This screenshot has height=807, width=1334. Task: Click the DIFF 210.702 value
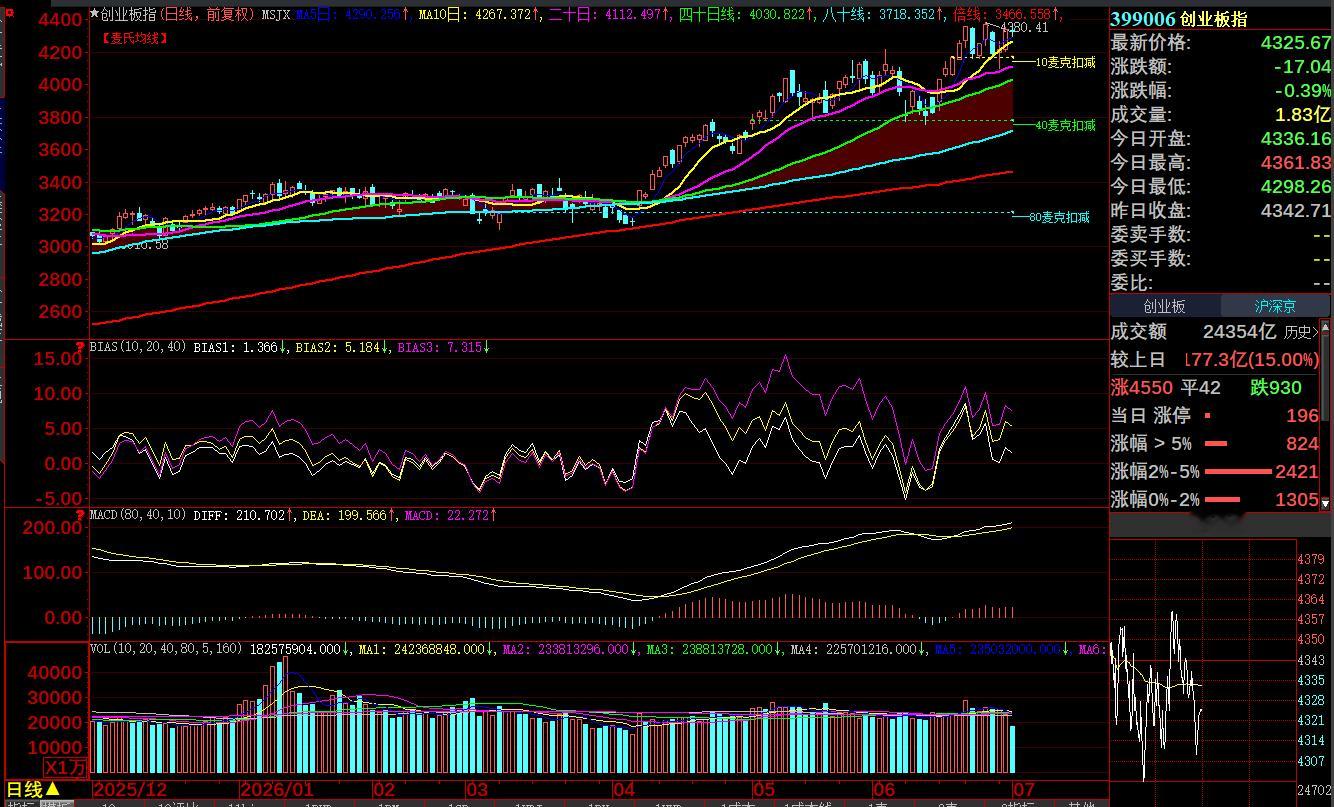(244, 515)
